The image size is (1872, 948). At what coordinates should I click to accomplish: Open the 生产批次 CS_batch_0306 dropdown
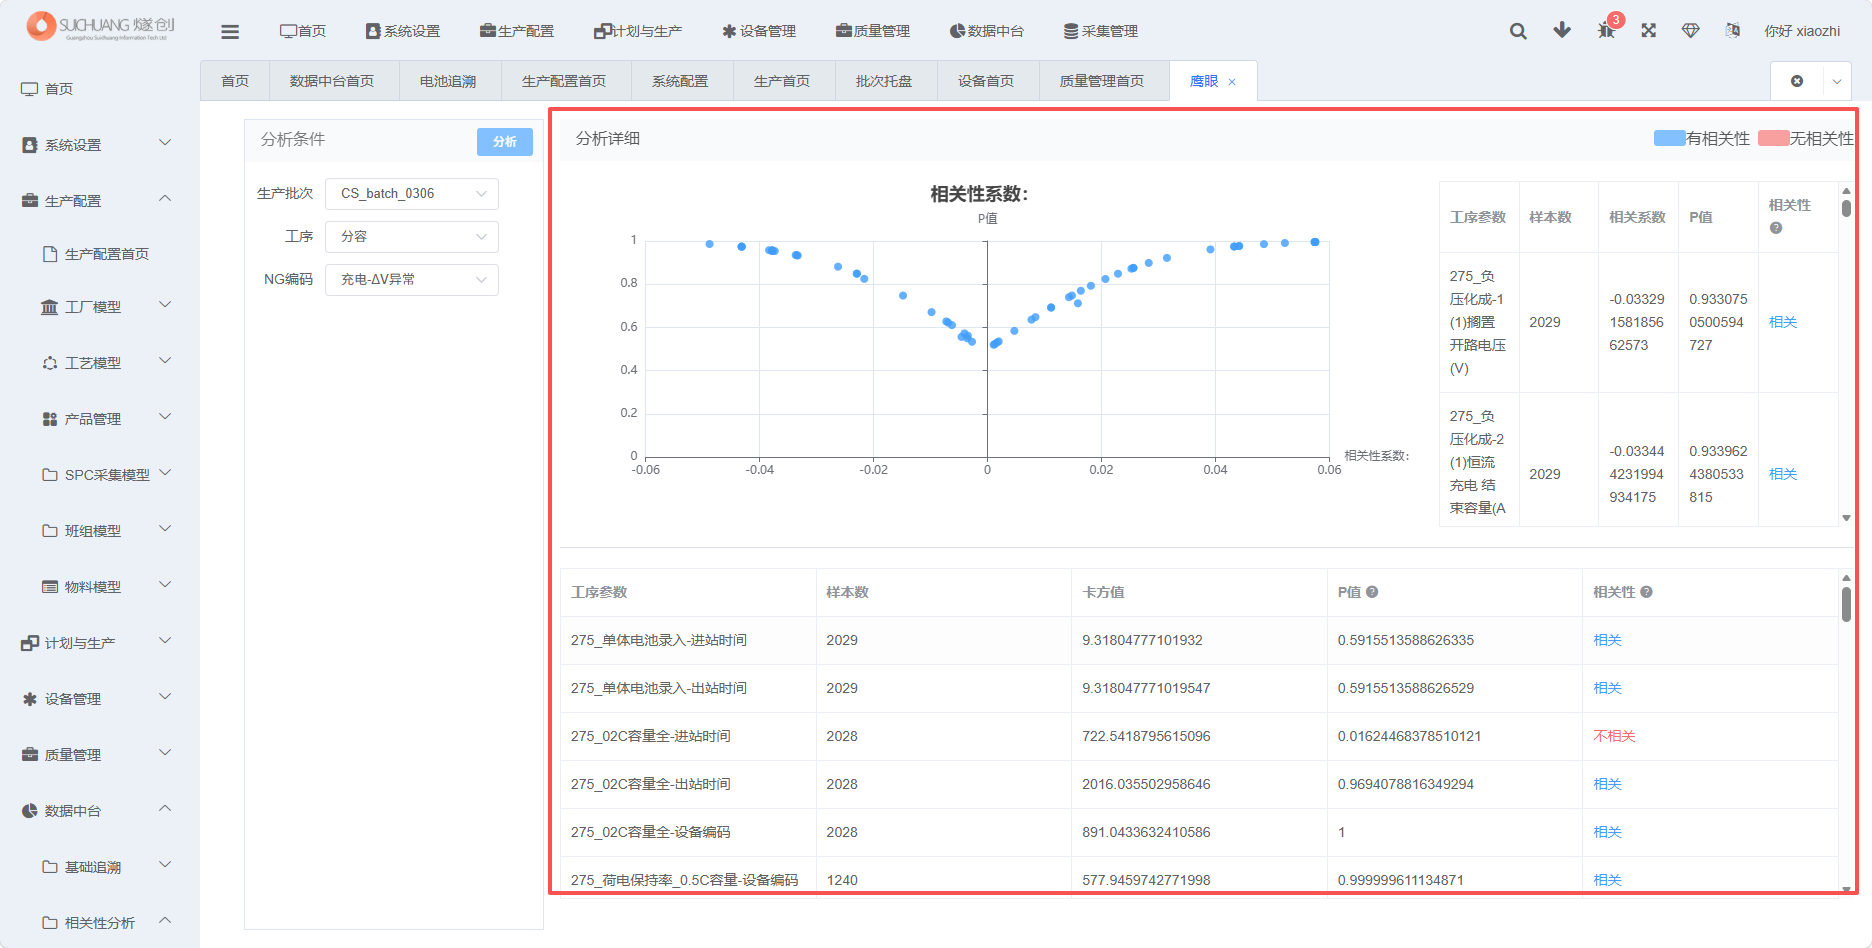click(x=412, y=193)
